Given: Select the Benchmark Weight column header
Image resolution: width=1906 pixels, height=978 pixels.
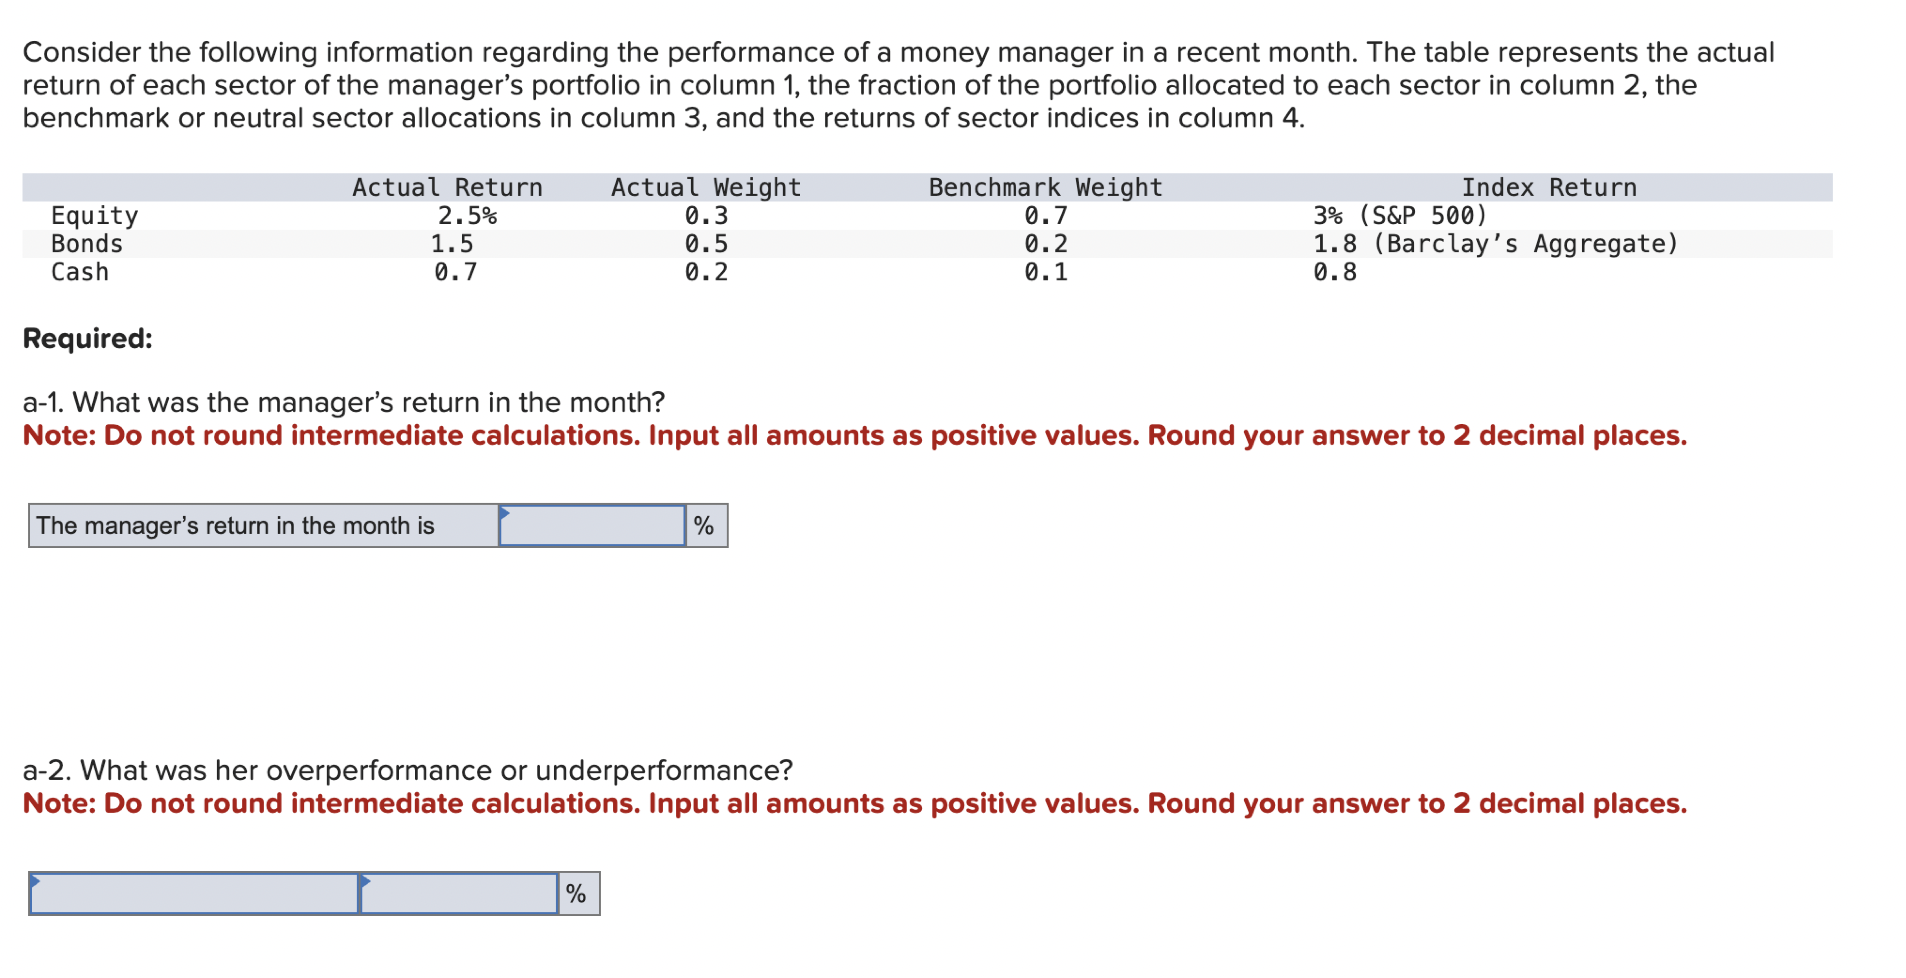Looking at the screenshot, I should [1044, 186].
